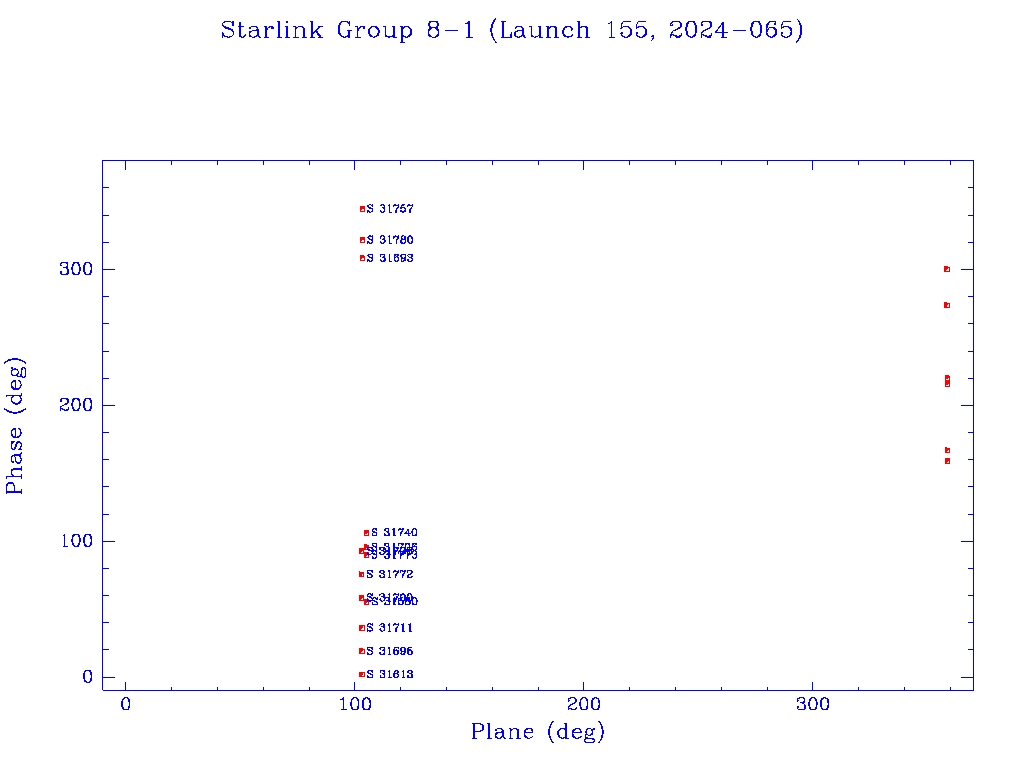
Task: Click the "200" tick label on Phase axis
Action: (76, 405)
